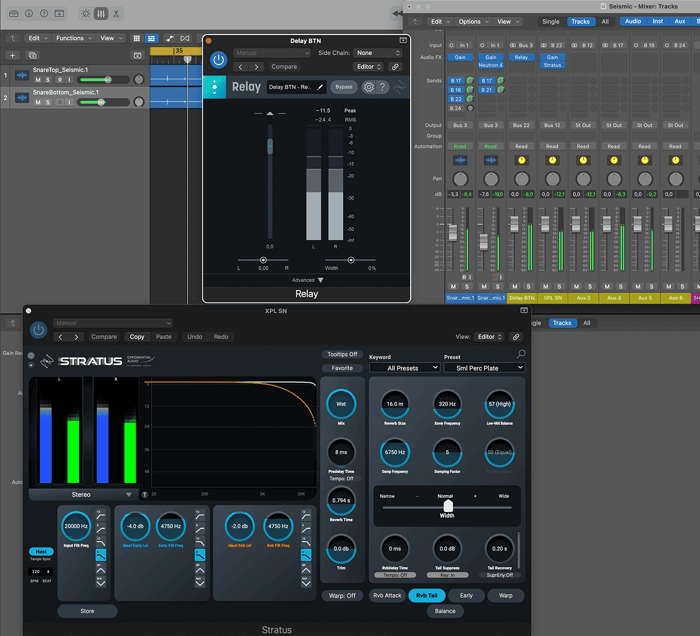The width and height of the screenshot is (700, 636).
Task: Open the Manual preset dropdown in XPL SN
Action: (x=113, y=323)
